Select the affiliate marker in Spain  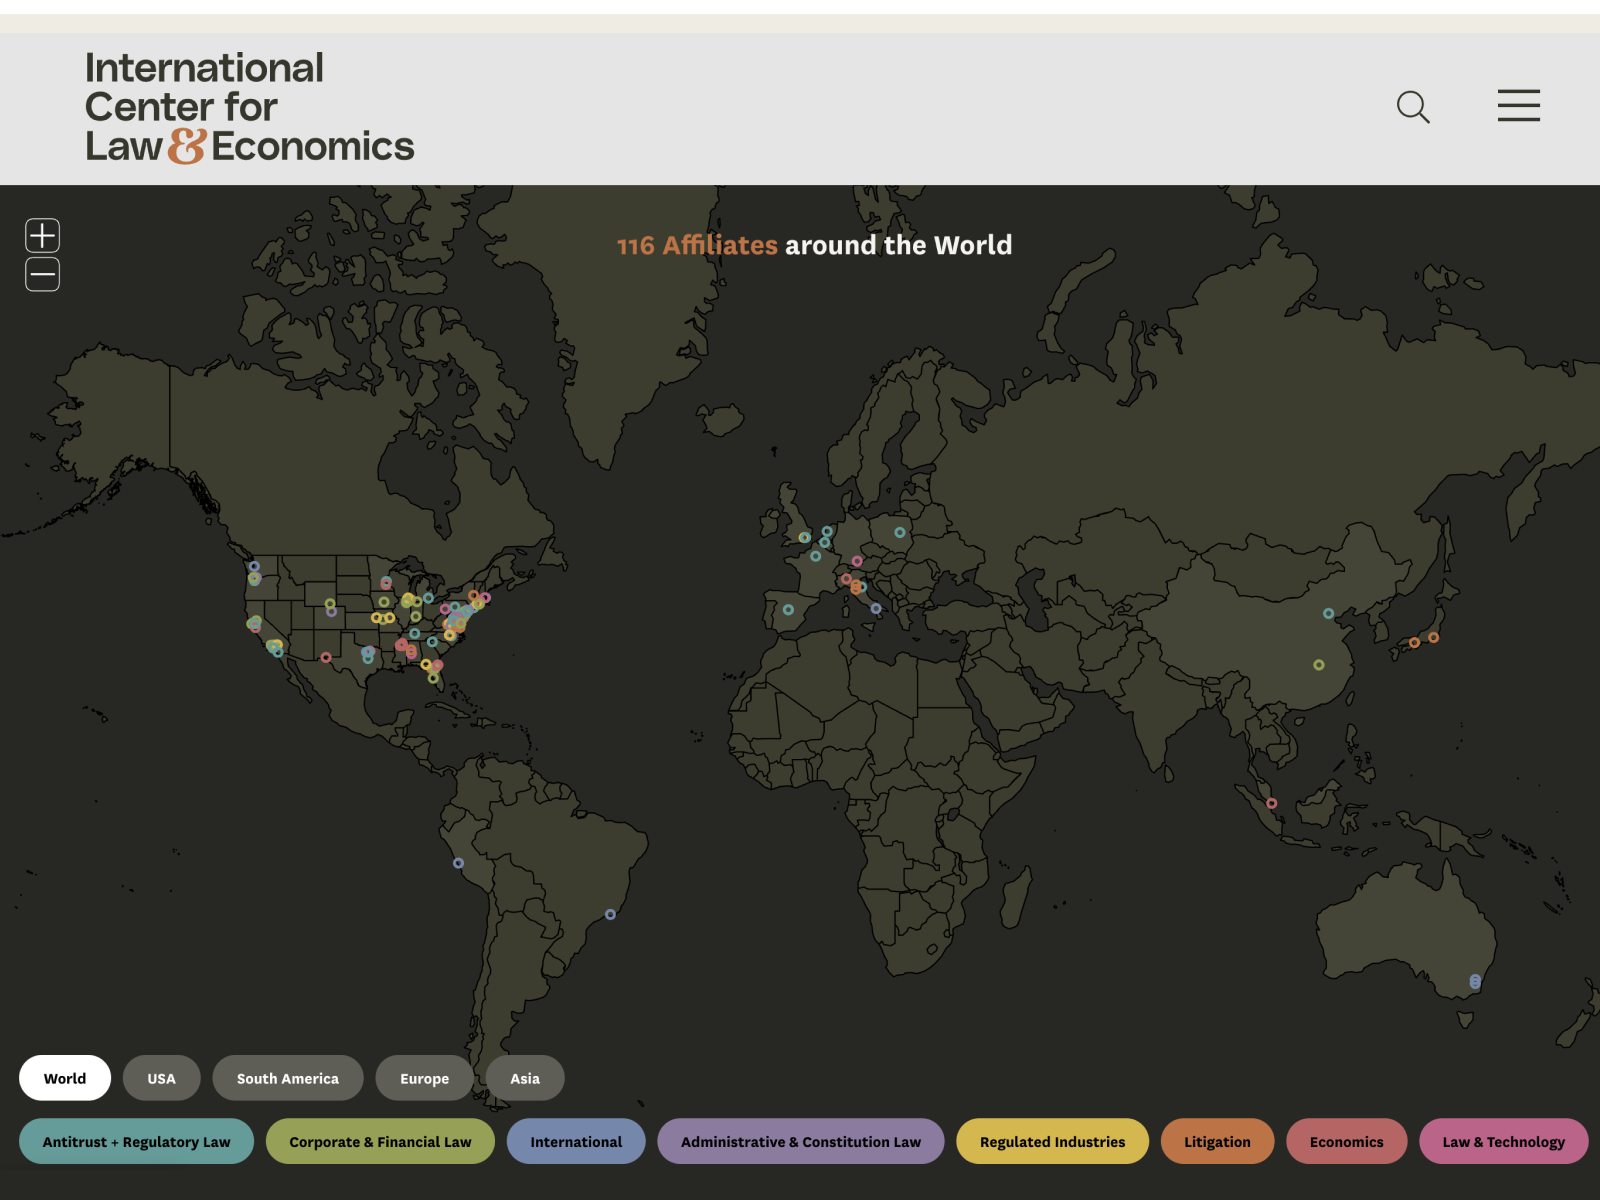click(x=788, y=609)
